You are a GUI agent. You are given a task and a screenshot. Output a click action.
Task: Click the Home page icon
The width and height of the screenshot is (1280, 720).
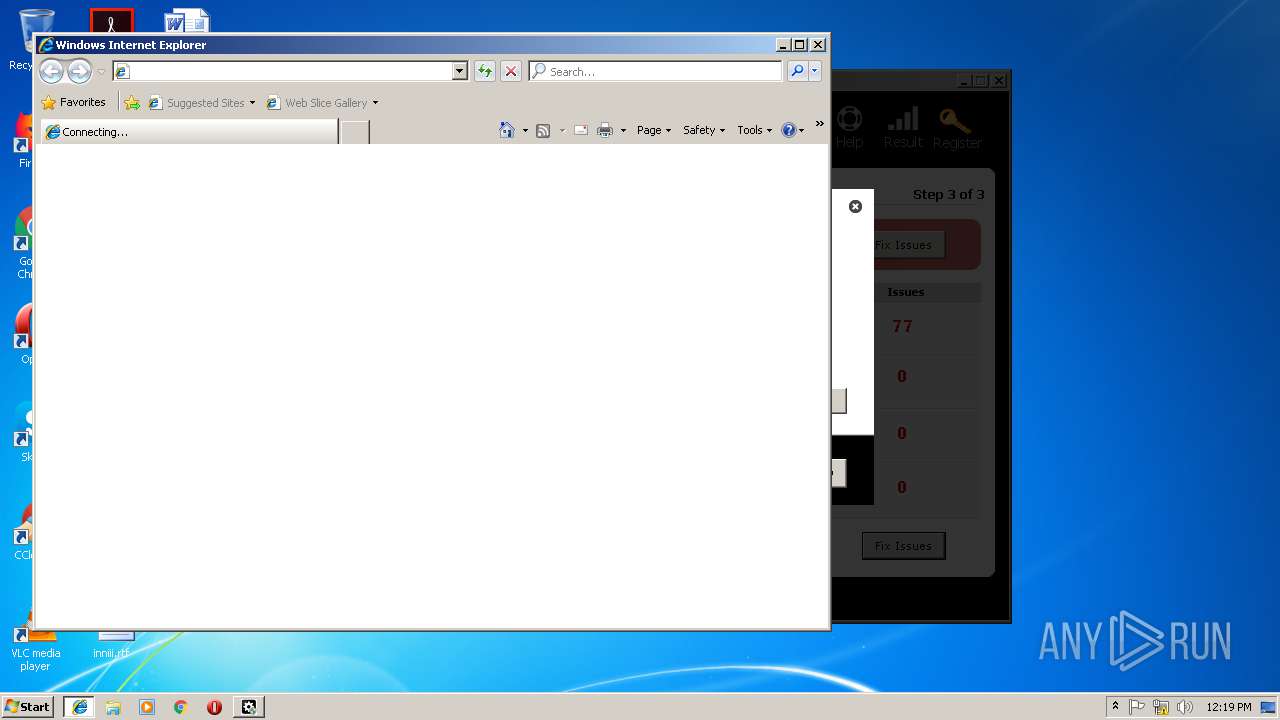(507, 130)
